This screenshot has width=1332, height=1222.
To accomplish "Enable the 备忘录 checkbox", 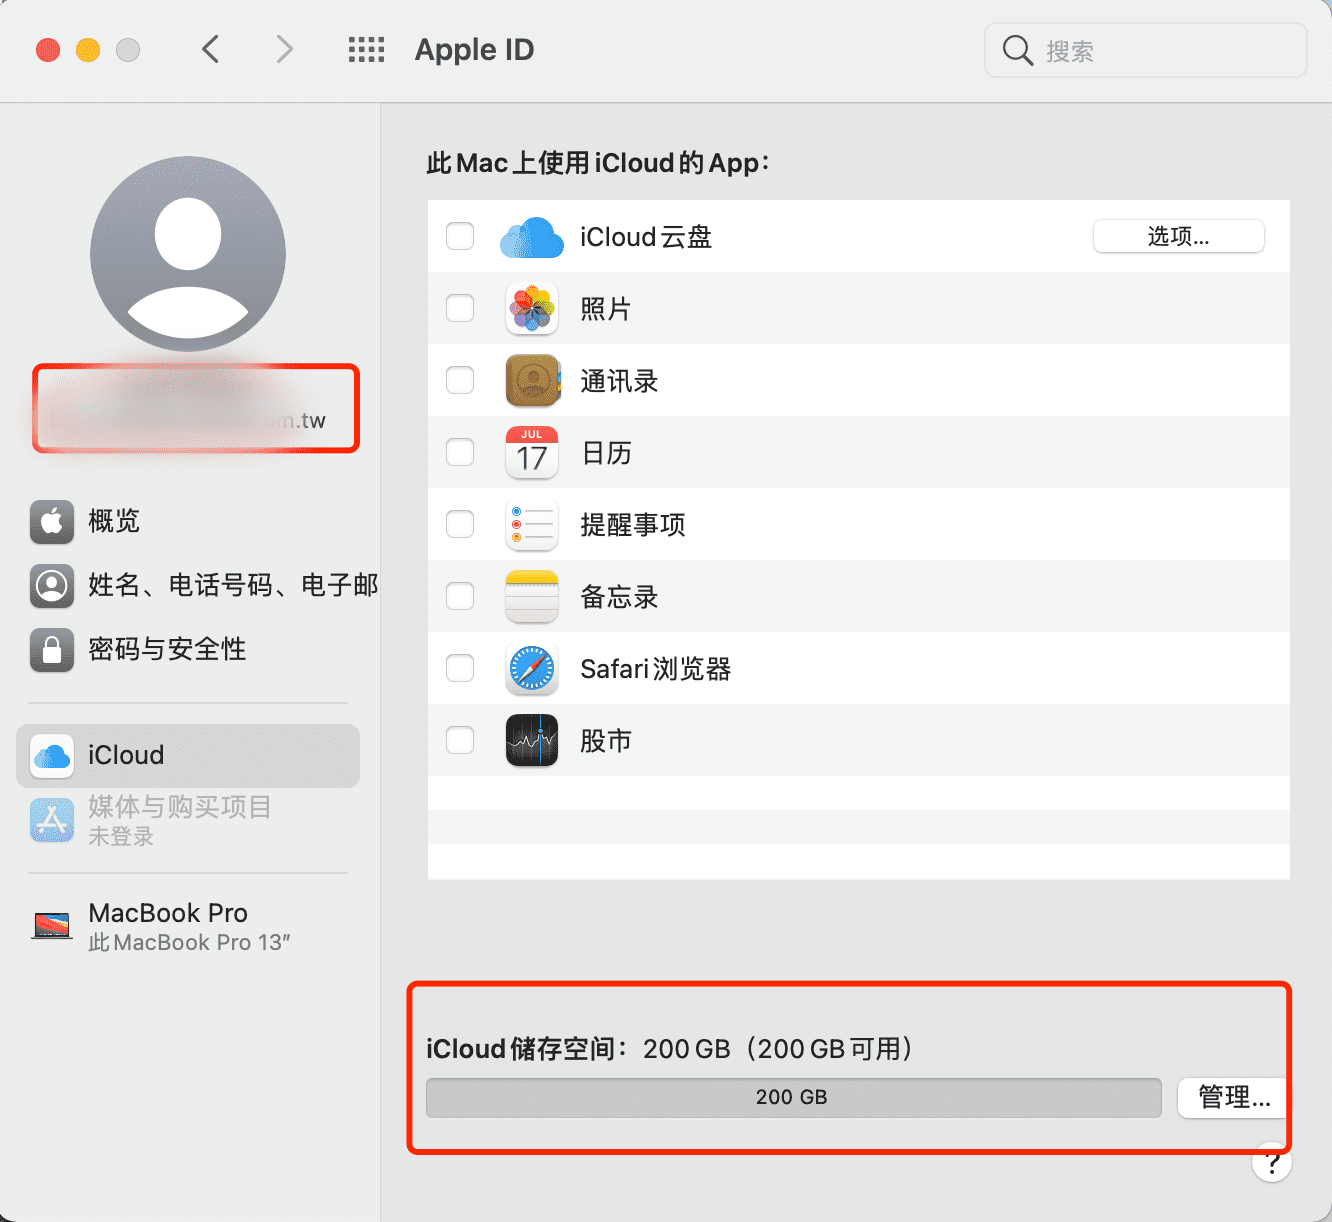I will 460,597.
